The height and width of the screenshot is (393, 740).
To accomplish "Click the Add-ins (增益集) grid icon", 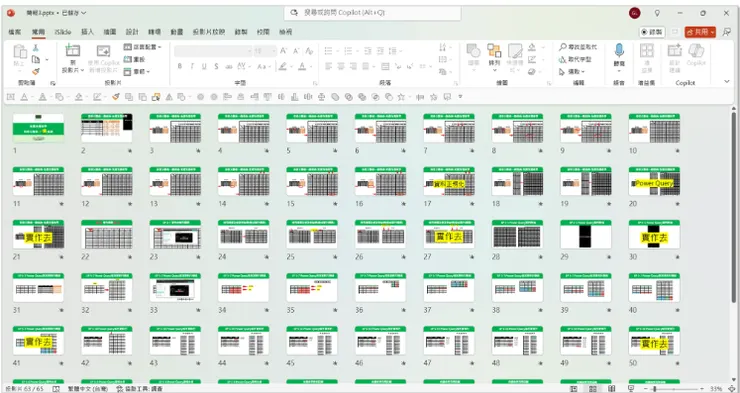I will tap(647, 51).
